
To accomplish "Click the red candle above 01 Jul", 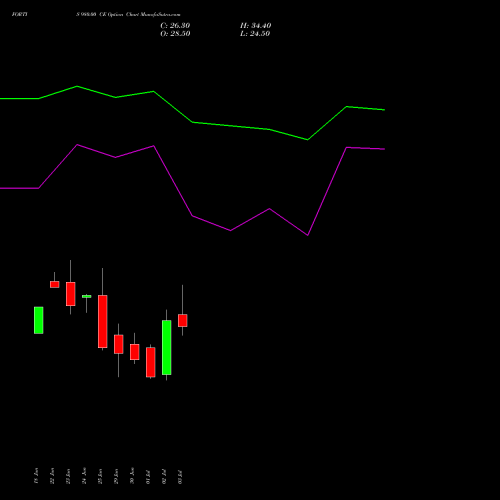I will point(151,362).
